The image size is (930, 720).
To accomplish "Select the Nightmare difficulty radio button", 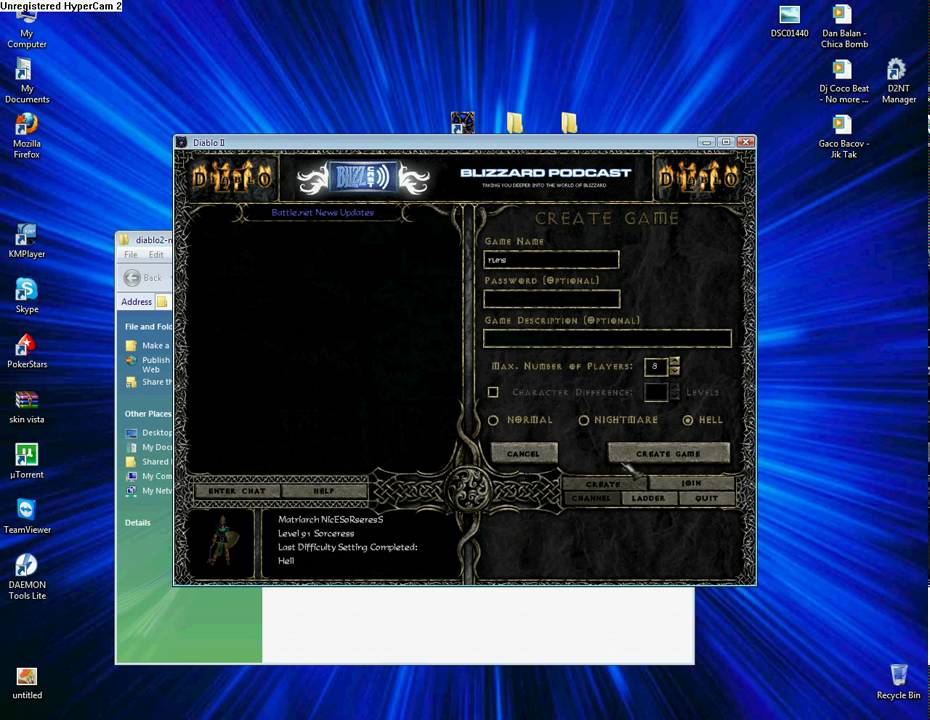I will 584,420.
